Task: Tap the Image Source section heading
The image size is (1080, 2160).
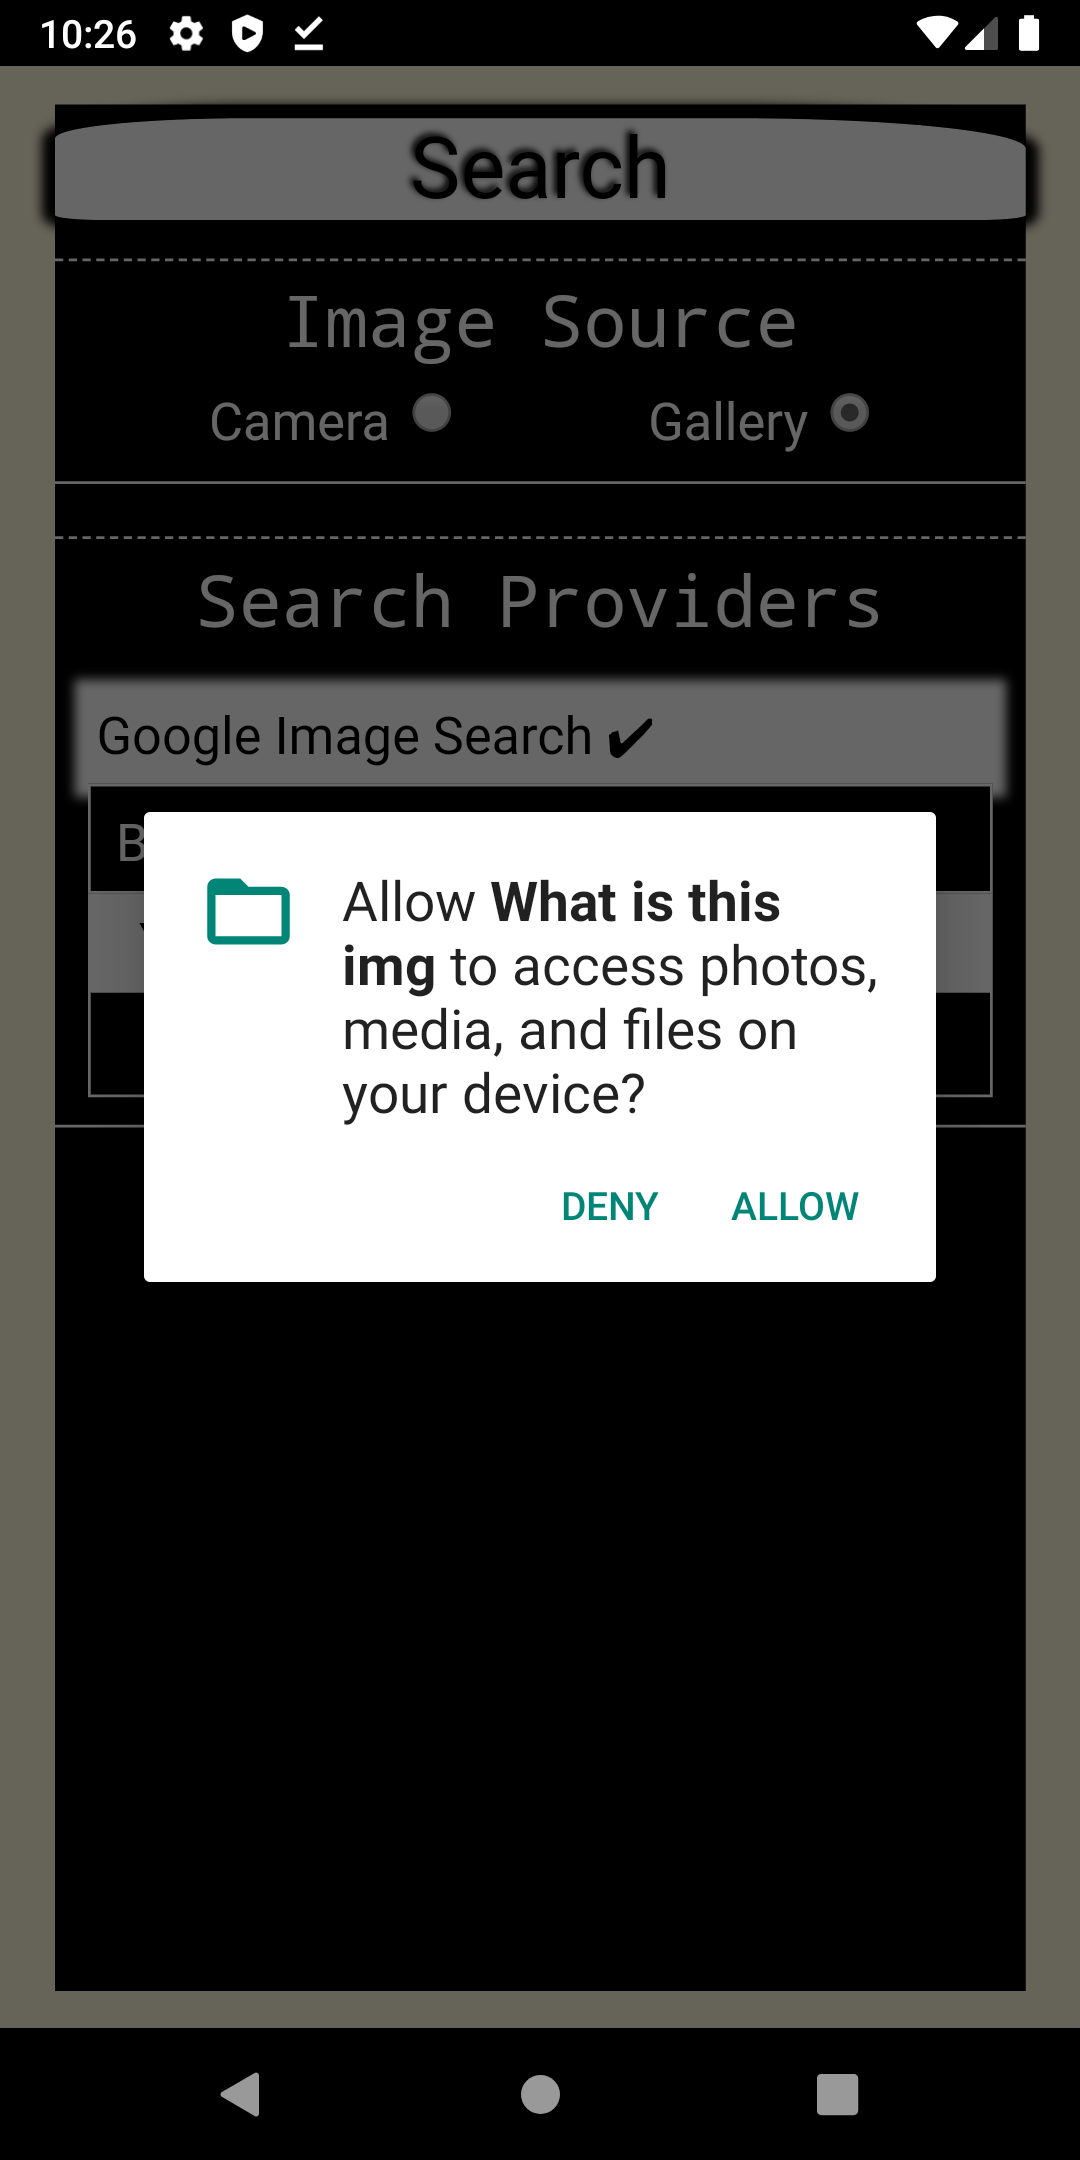Action: [x=541, y=324]
